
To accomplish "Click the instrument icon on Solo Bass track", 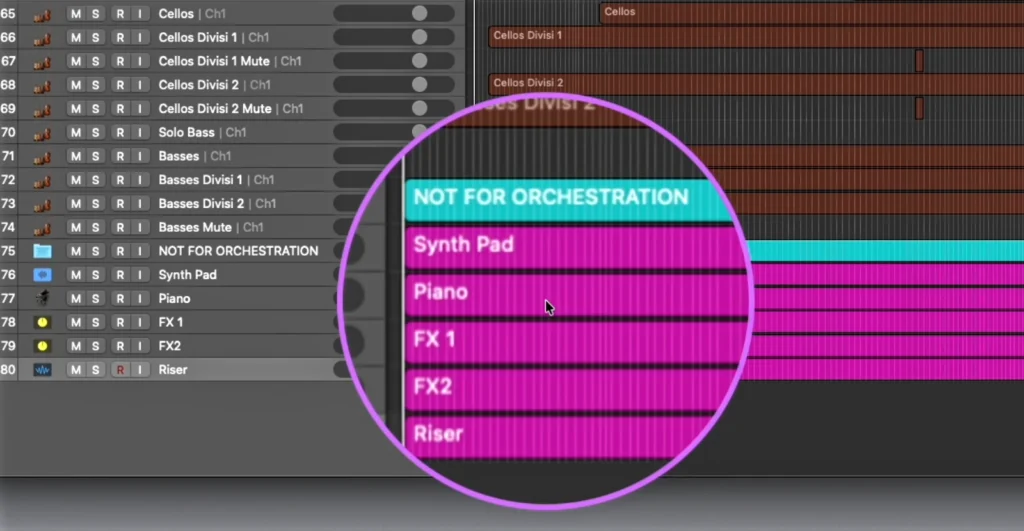I will pos(42,133).
